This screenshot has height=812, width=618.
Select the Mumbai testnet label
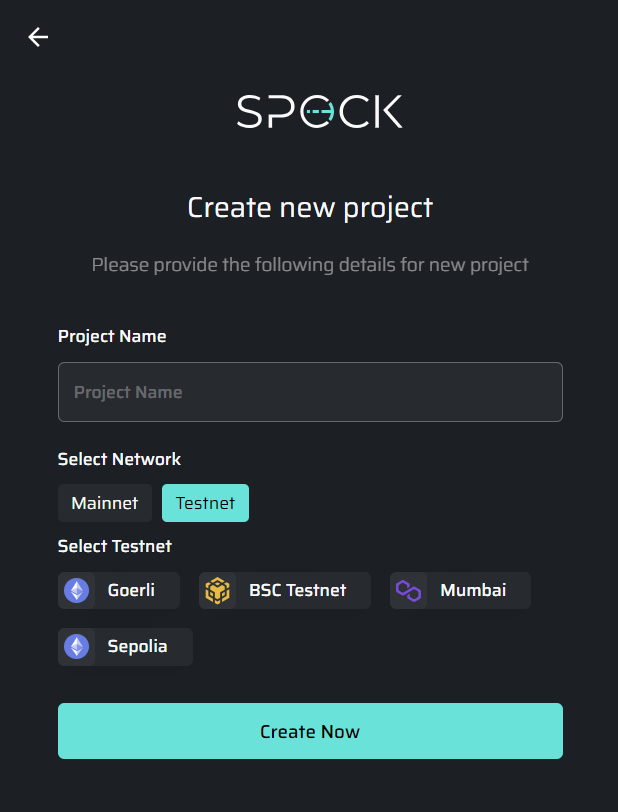click(x=473, y=590)
